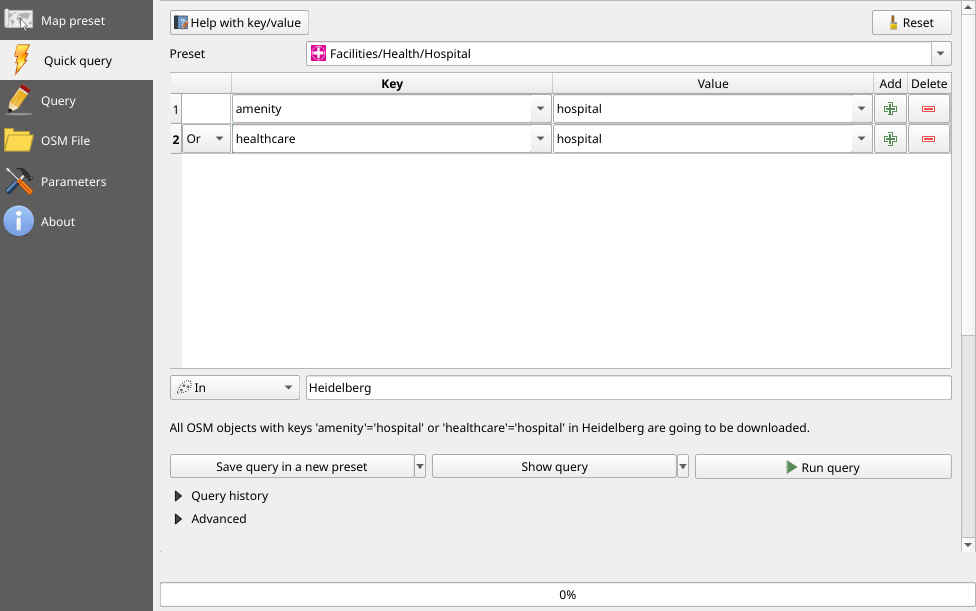
Task: Delete the healthcare row
Action: click(x=928, y=139)
